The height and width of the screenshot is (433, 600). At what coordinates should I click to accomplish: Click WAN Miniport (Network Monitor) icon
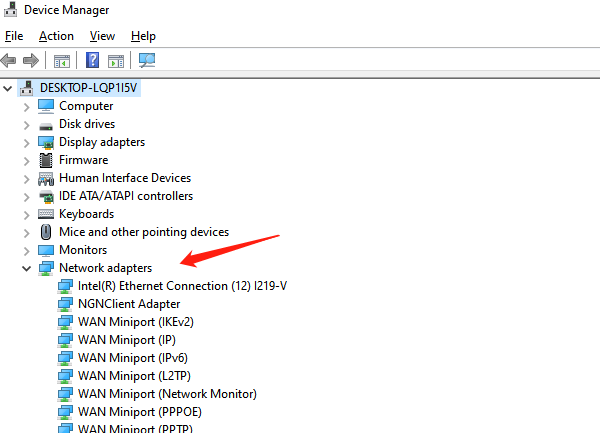pyautogui.click(x=65, y=394)
